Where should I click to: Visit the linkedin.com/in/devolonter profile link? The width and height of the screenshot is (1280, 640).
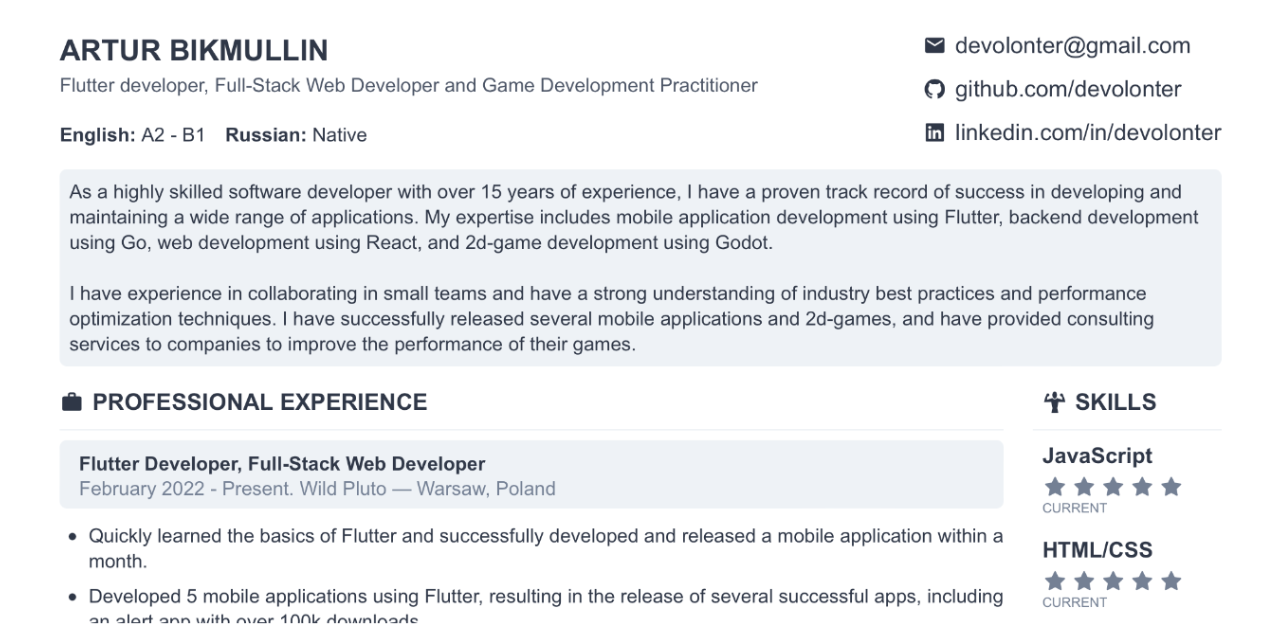[1088, 133]
